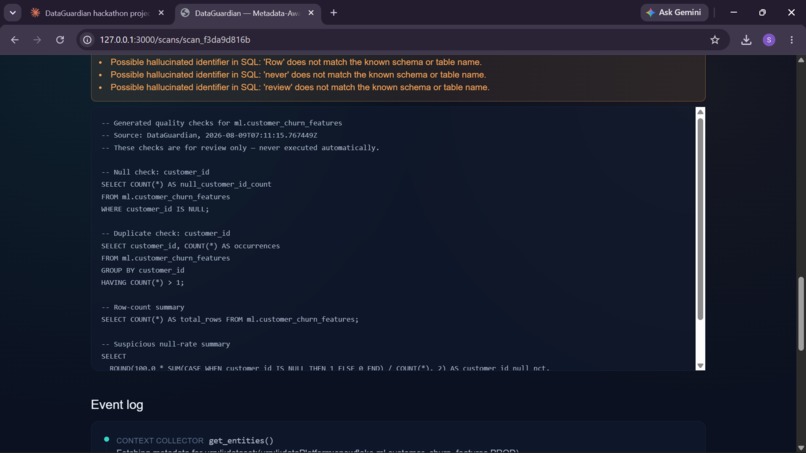
Task: Click the green Context Collector status dot
Action: click(106, 439)
